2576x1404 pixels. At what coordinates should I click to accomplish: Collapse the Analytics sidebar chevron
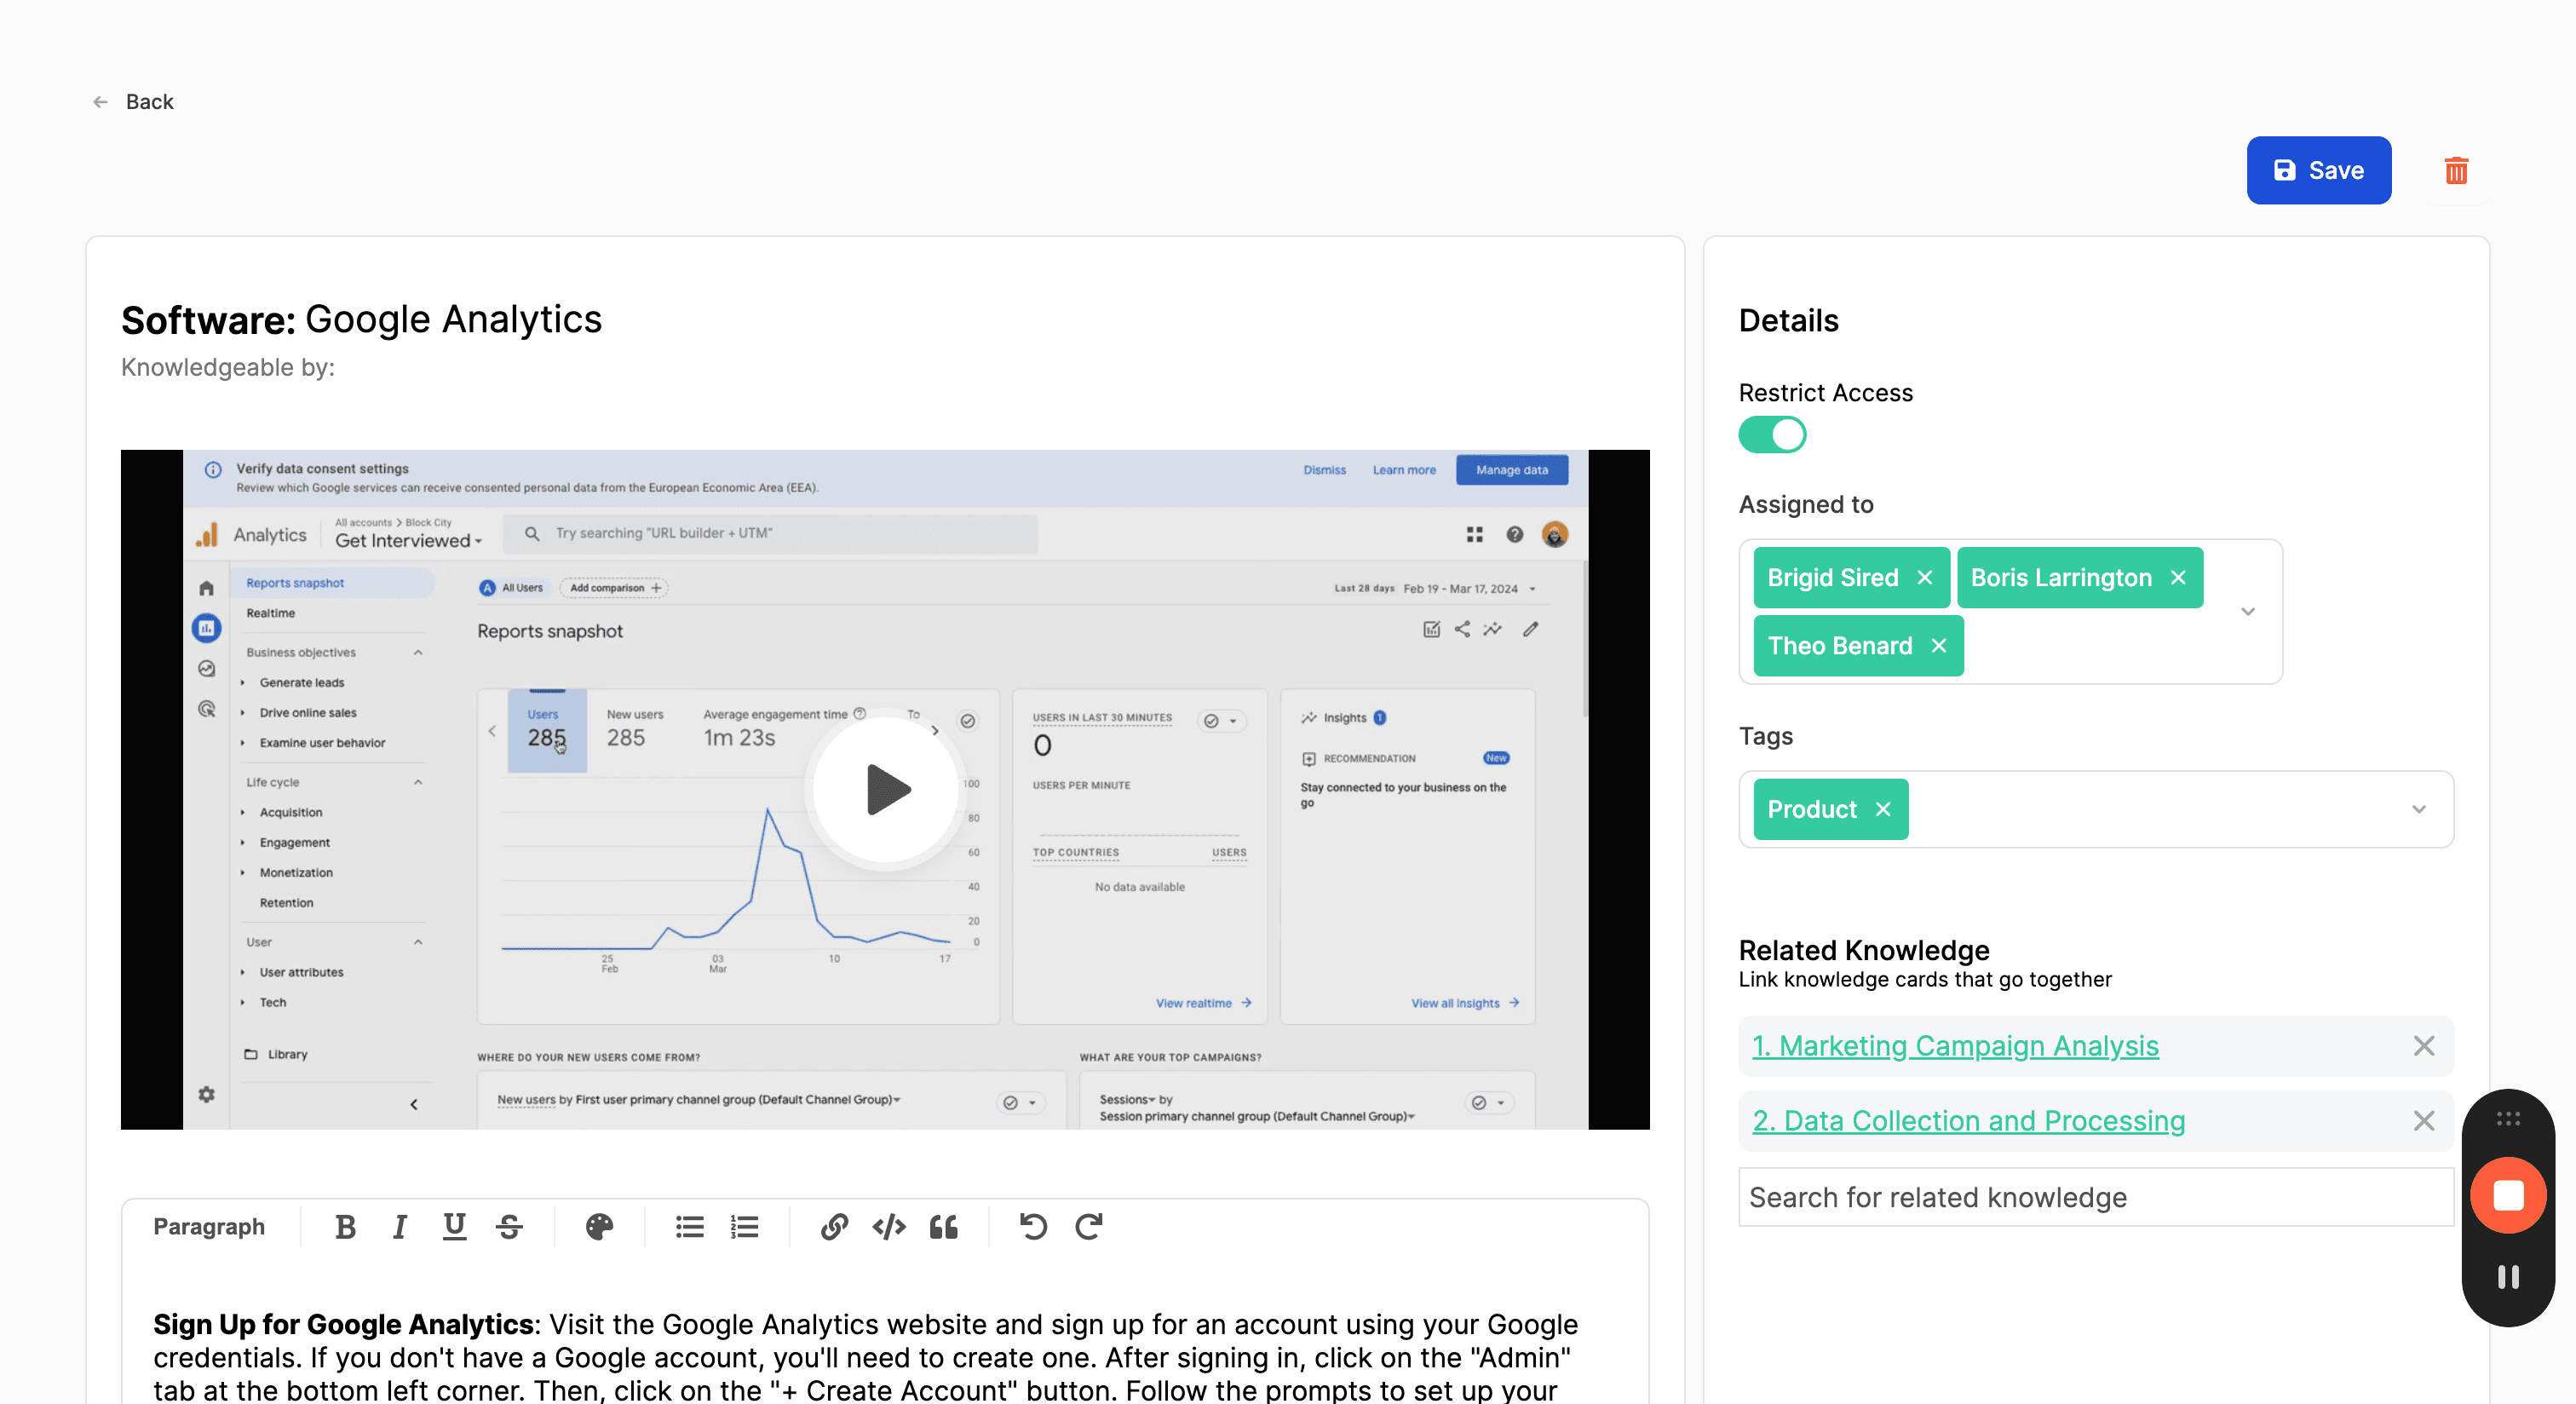(414, 1104)
